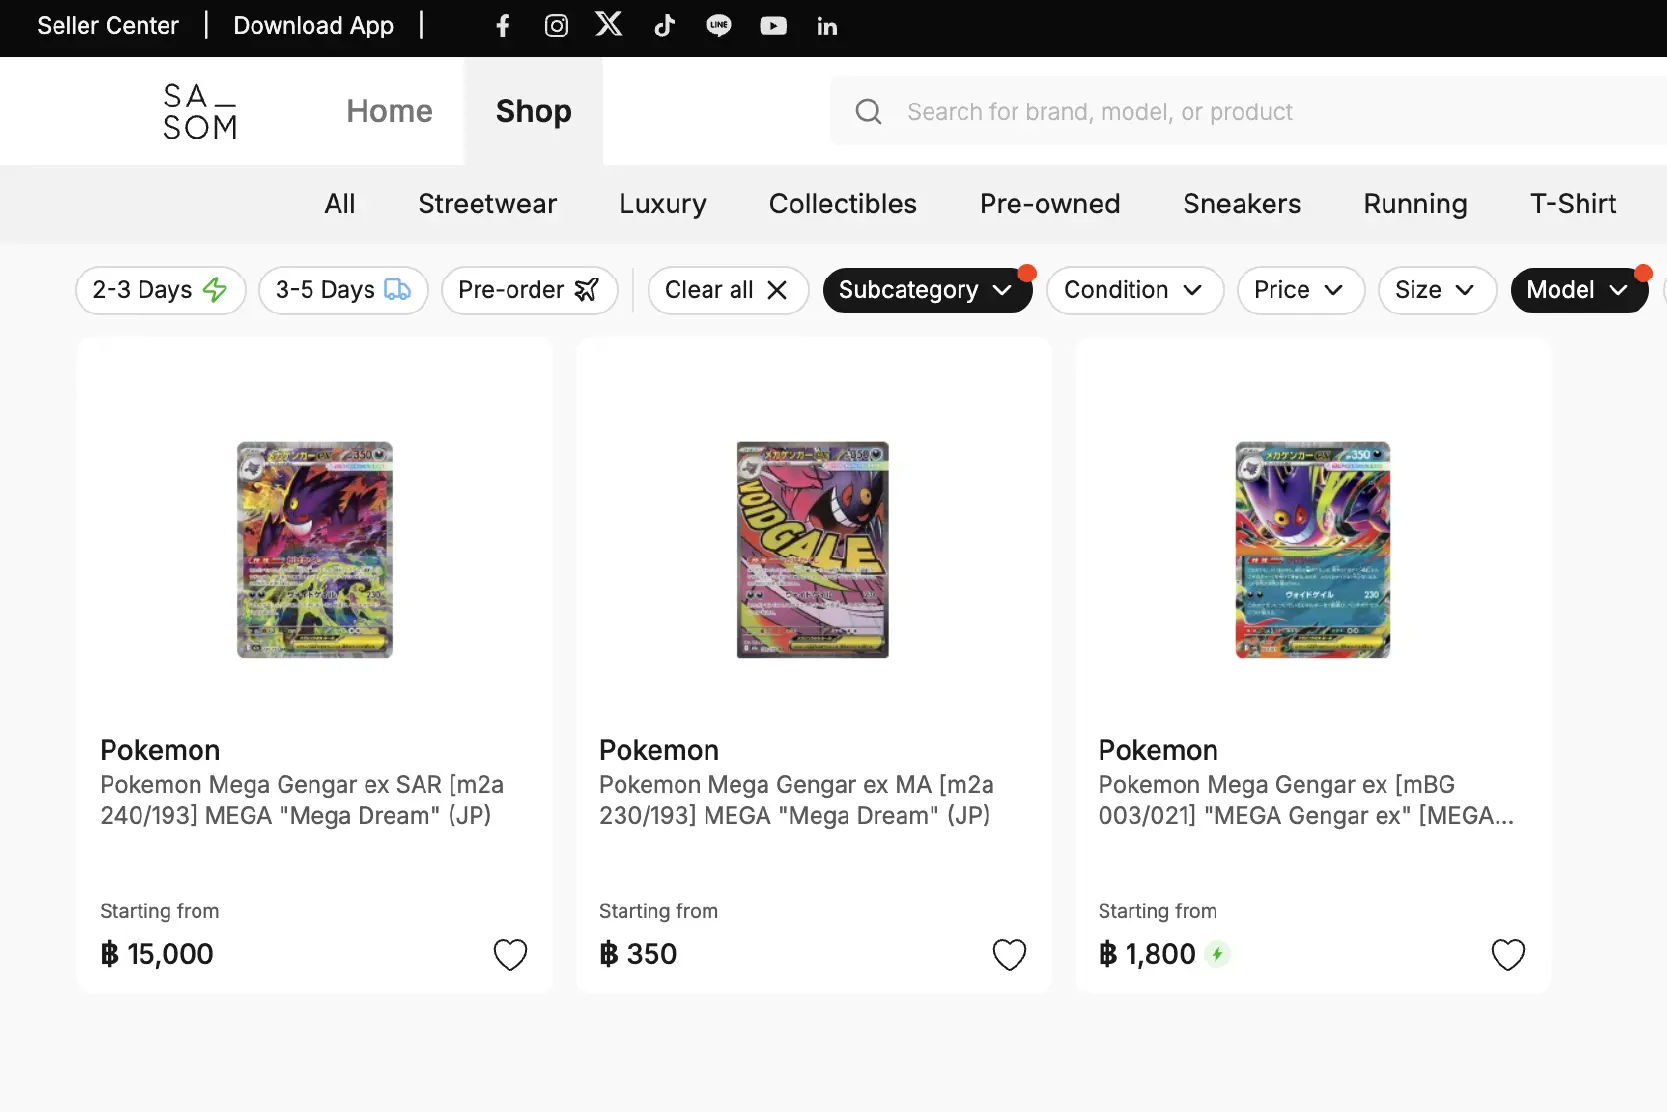The image size is (1667, 1112).
Task: Click the SASOM logo
Action: 200,111
